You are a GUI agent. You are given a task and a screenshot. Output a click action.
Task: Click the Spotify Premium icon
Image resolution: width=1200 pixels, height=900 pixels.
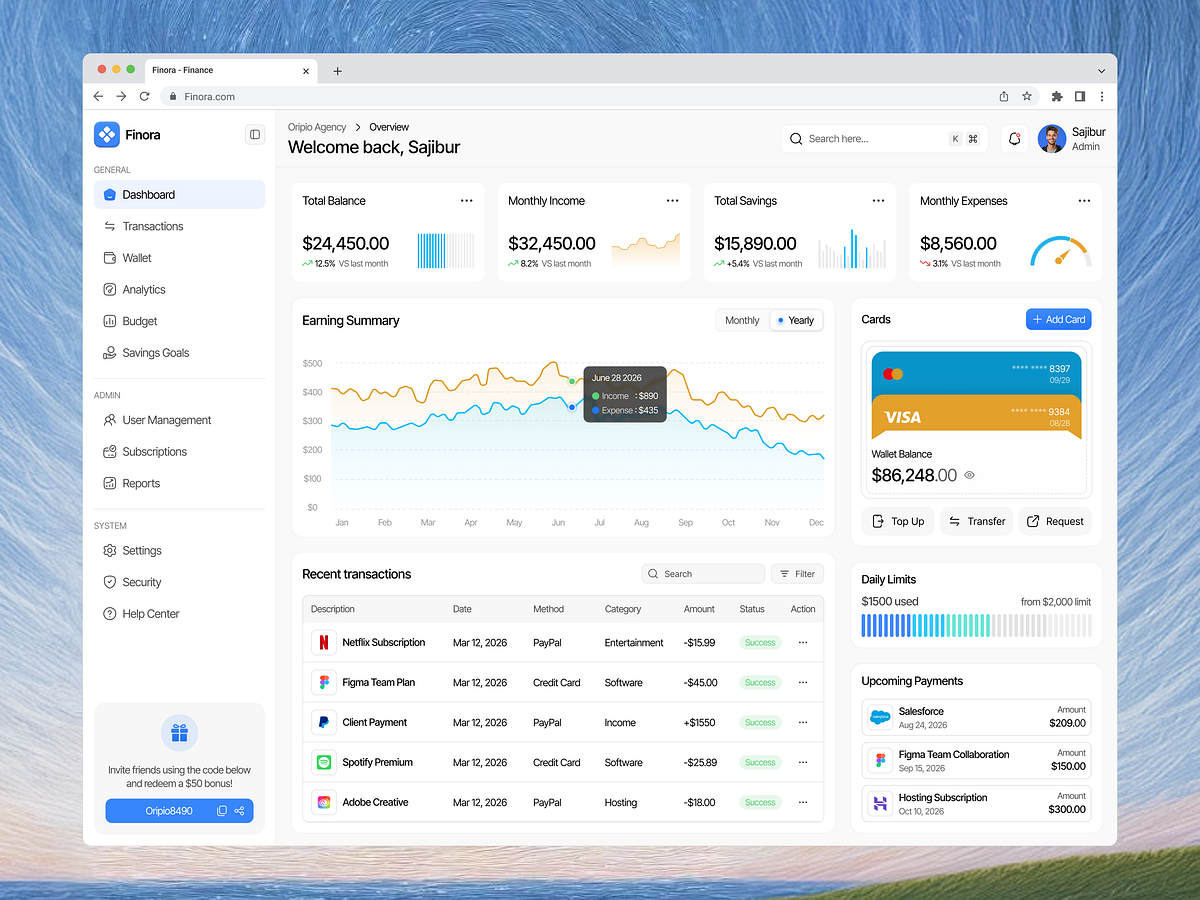click(323, 762)
